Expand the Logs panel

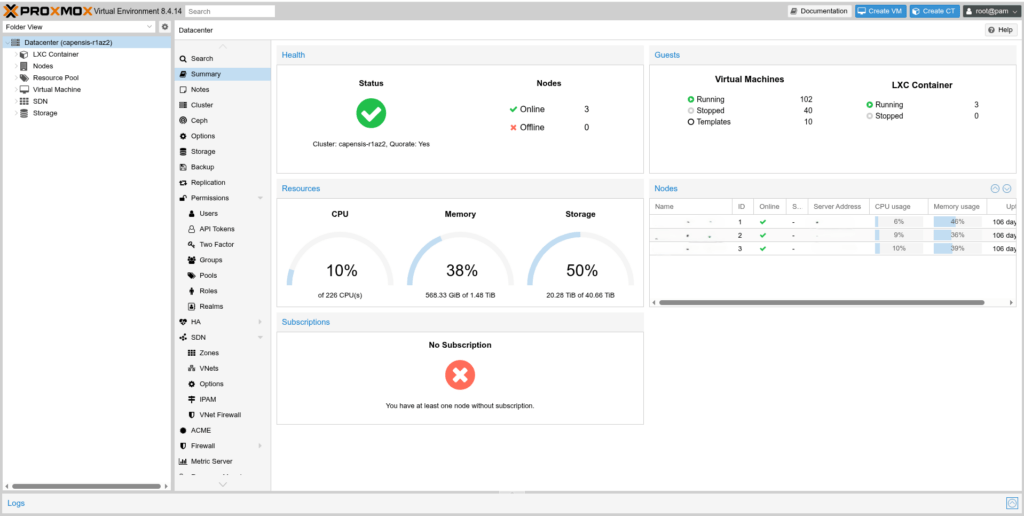click(x=16, y=503)
